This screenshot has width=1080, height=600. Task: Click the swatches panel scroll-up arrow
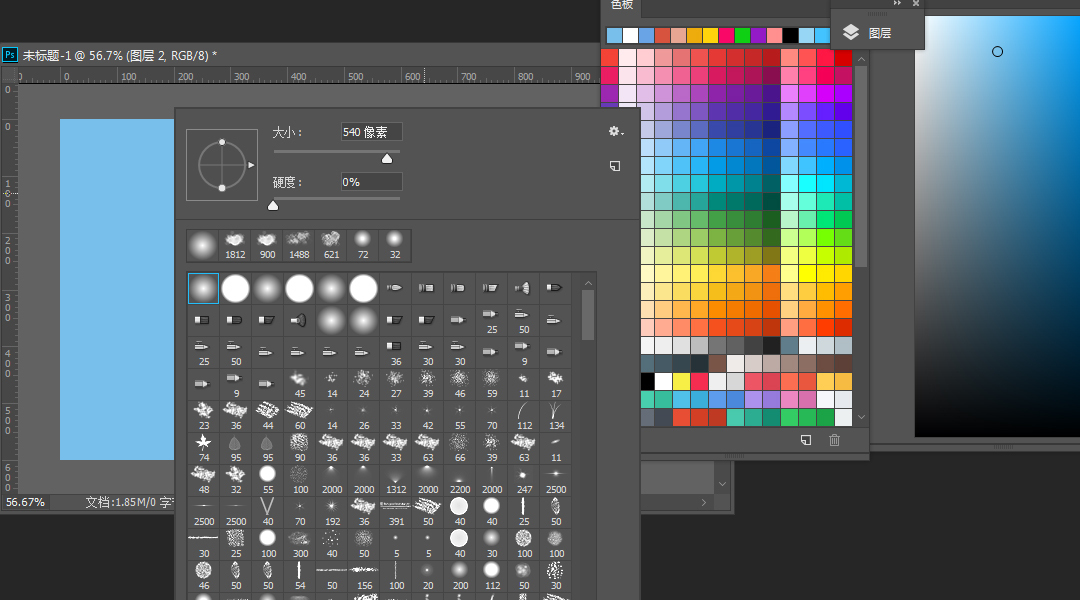coord(861,60)
